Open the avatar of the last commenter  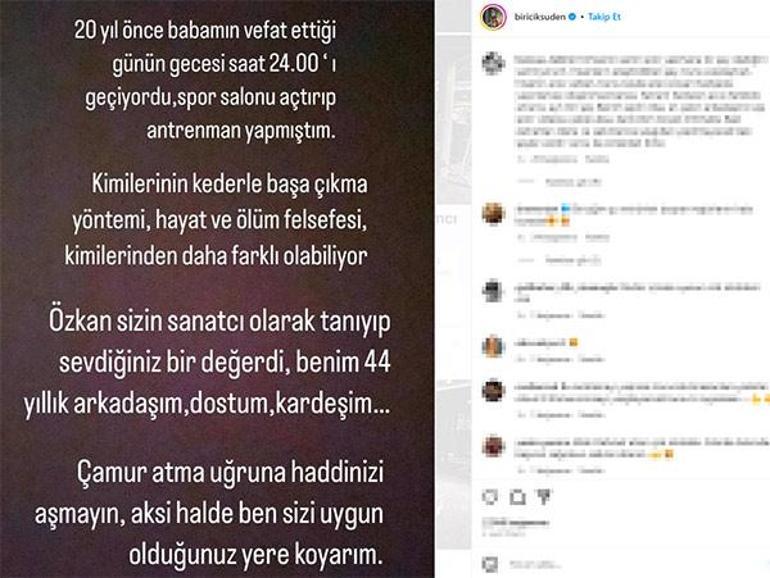click(x=494, y=446)
